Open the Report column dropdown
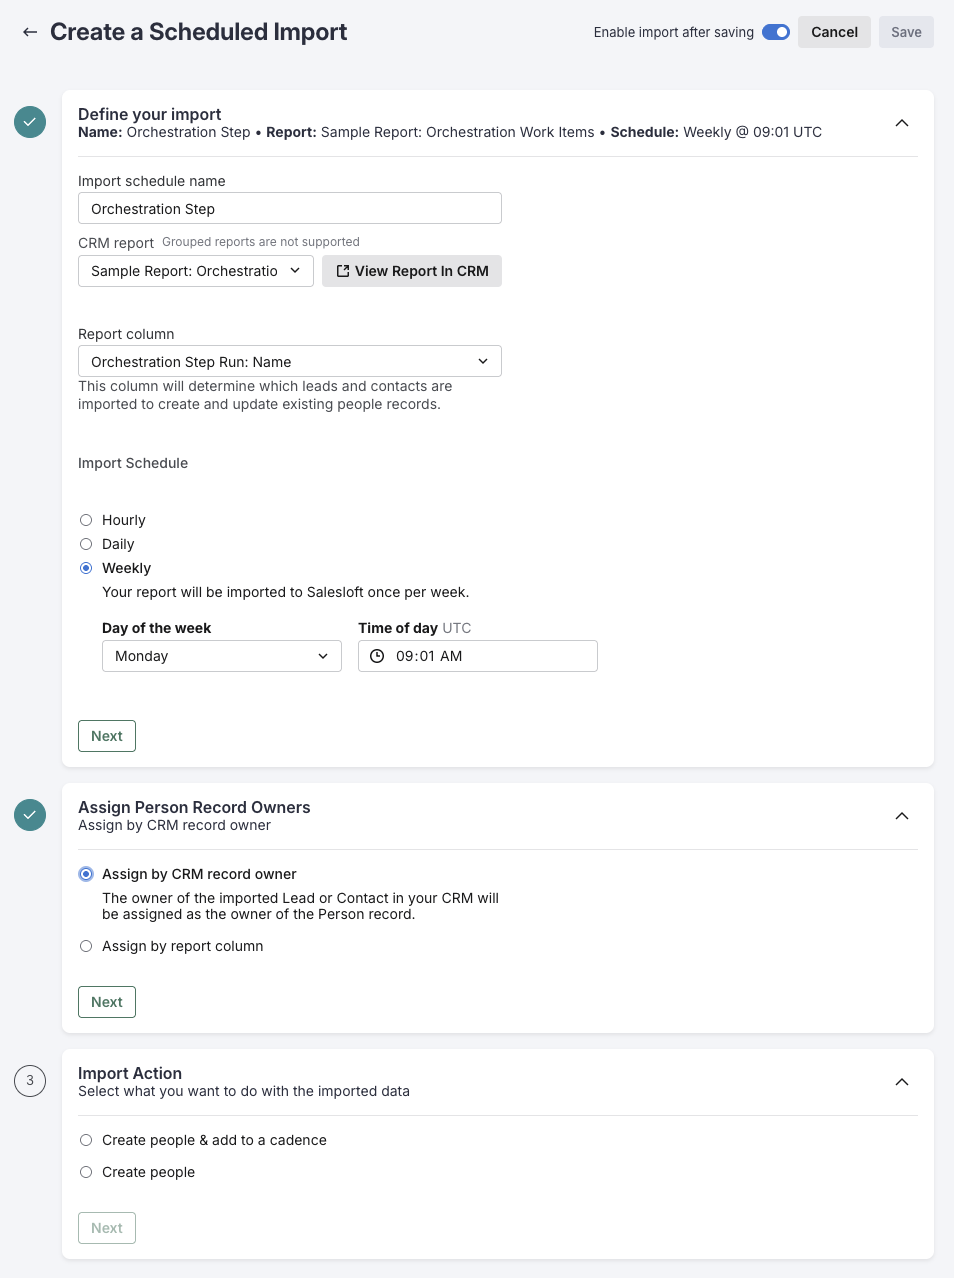This screenshot has height=1278, width=954. (289, 361)
